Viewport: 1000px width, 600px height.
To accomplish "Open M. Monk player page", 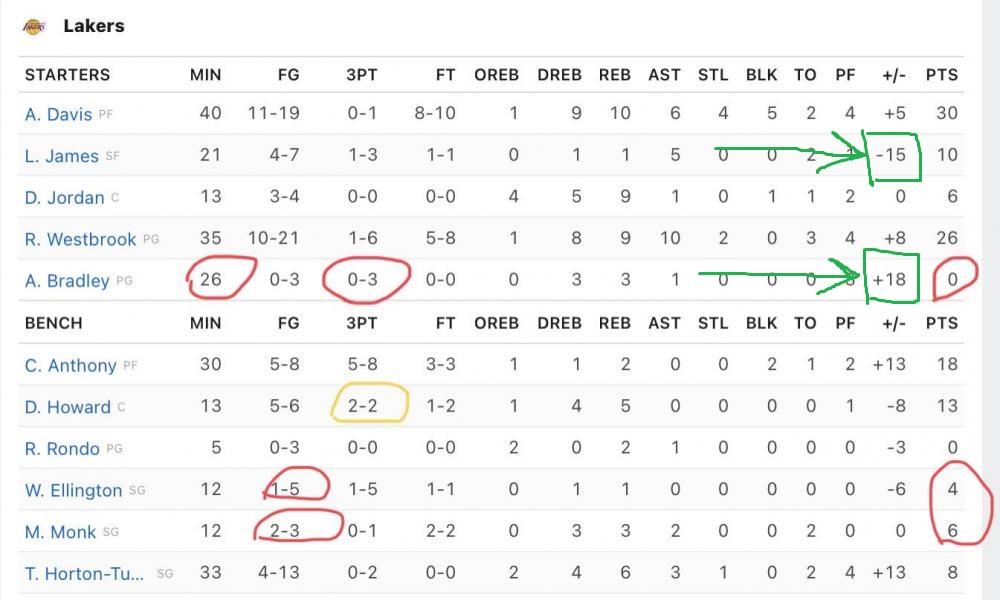I will click(60, 532).
